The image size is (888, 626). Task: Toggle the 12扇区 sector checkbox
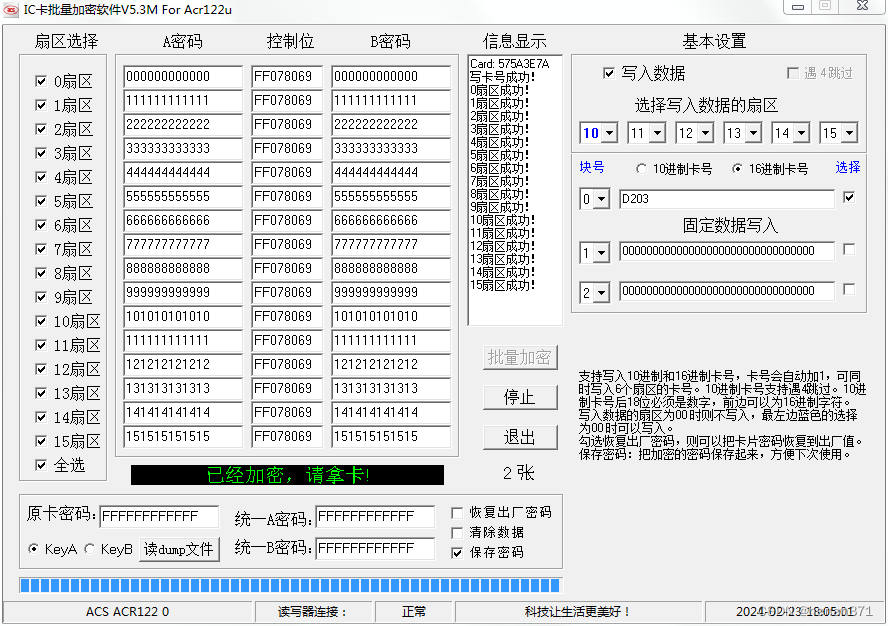pos(41,369)
